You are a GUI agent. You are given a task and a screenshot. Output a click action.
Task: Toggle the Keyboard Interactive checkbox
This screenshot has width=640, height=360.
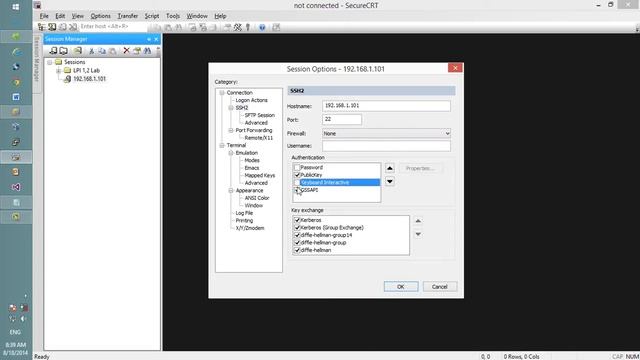click(297, 182)
